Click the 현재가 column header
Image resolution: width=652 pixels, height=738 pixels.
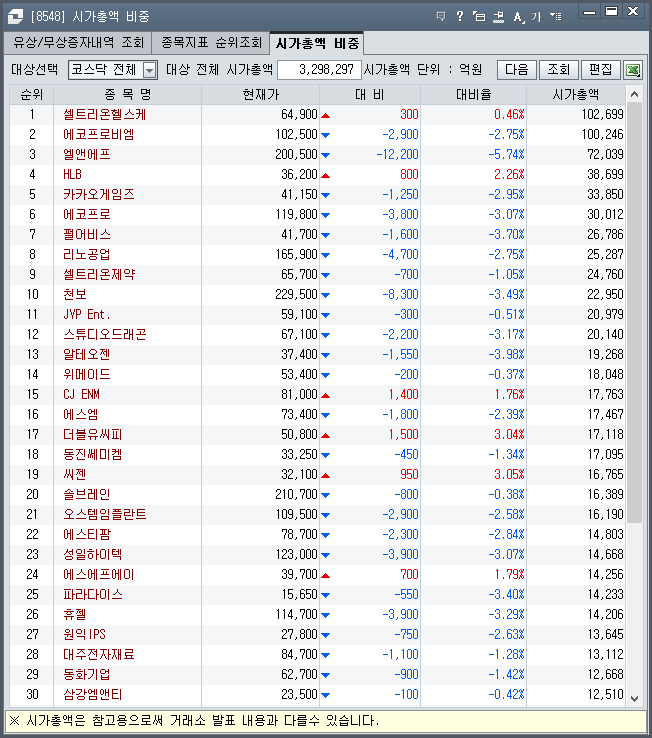coord(260,95)
